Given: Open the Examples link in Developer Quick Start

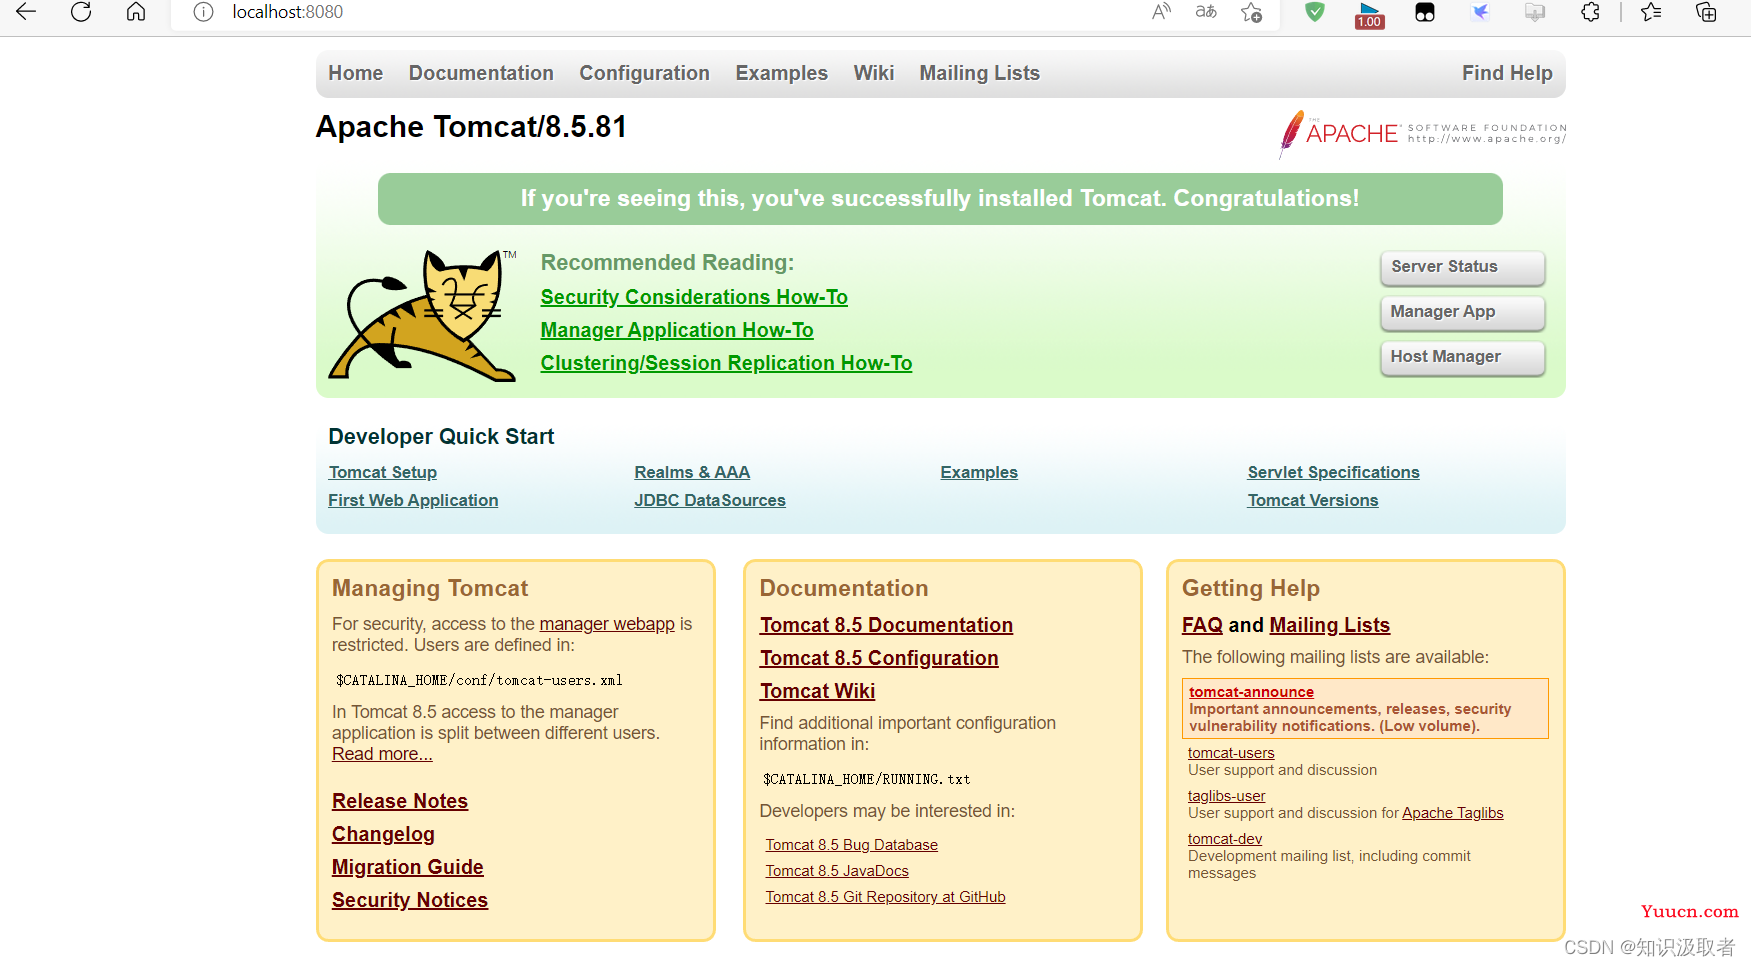Looking at the screenshot, I should (979, 472).
